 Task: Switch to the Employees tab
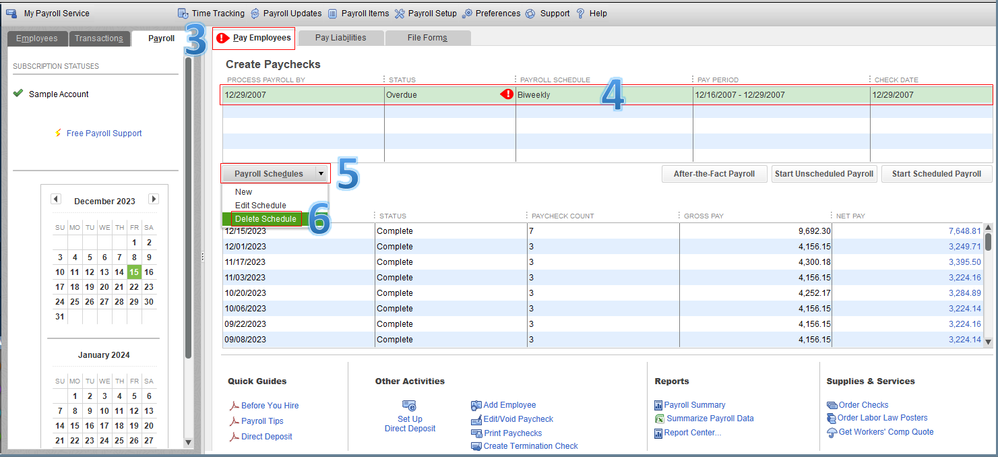[x=37, y=38]
